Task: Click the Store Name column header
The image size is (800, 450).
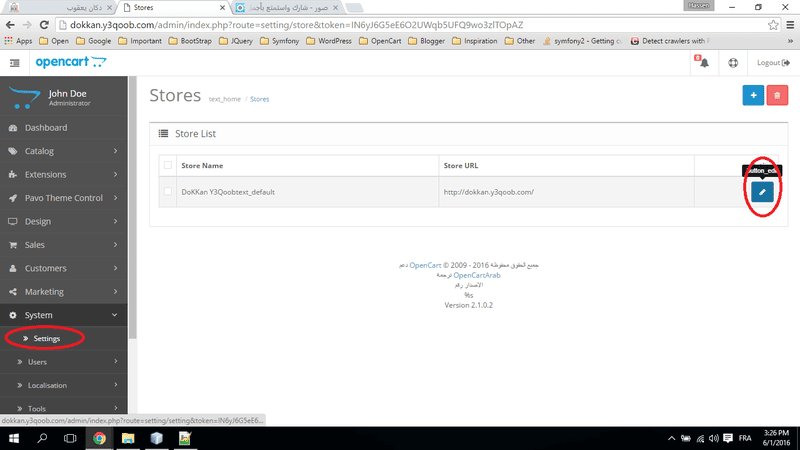Action: pyautogui.click(x=202, y=165)
